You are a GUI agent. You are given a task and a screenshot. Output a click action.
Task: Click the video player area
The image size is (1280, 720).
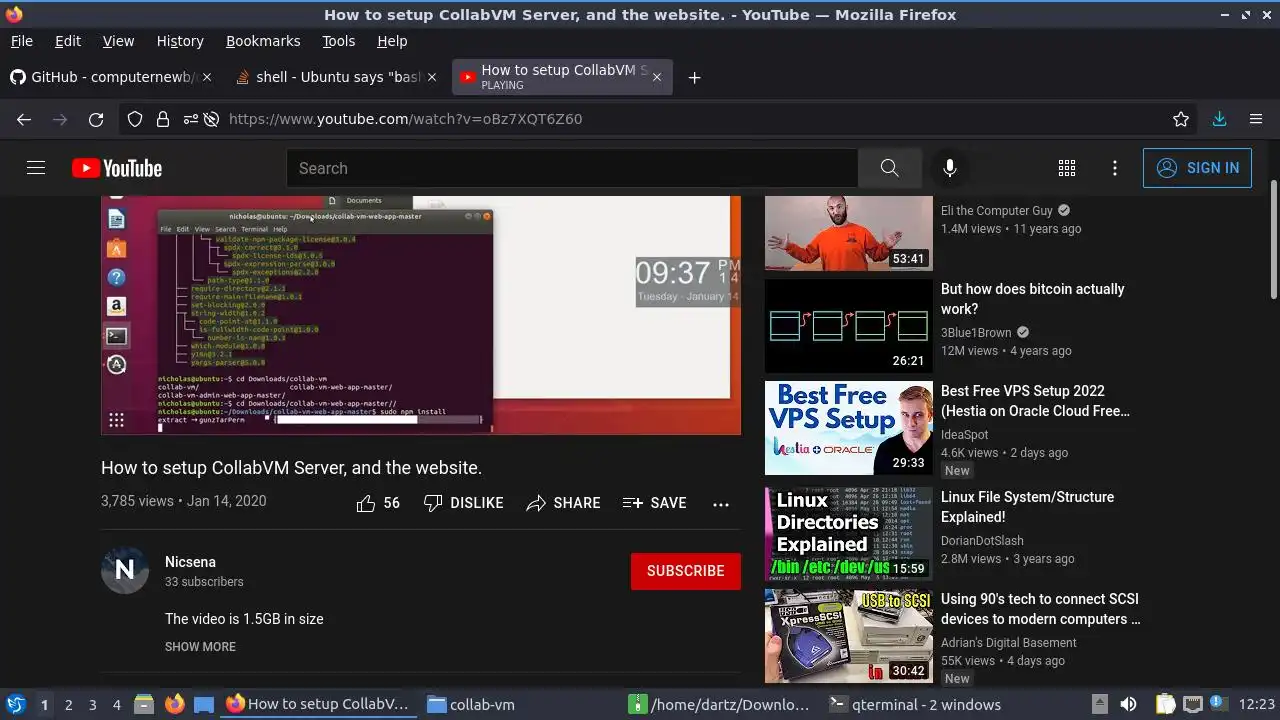click(421, 315)
